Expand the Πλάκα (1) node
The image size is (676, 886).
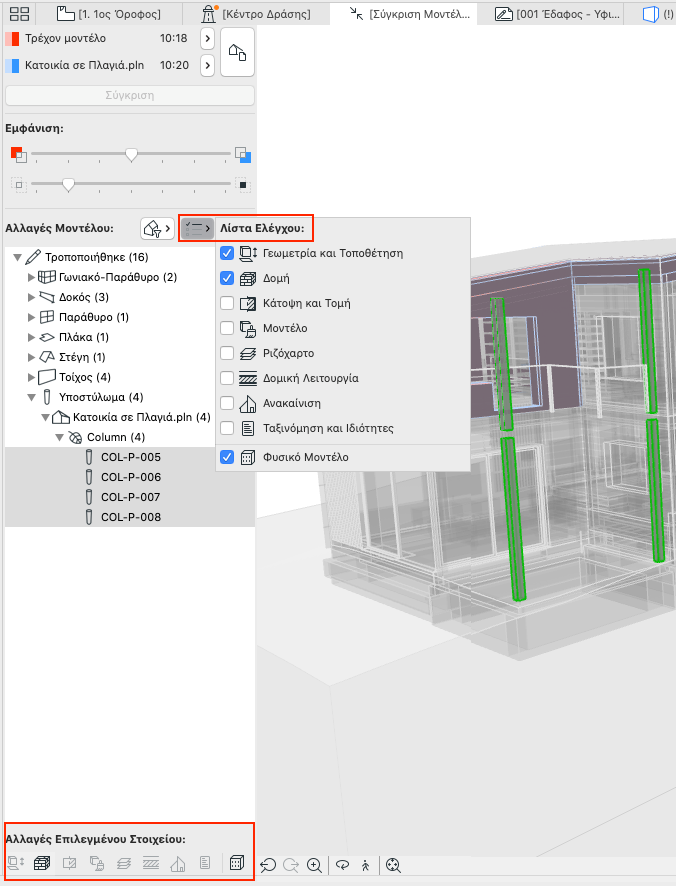click(x=31, y=337)
